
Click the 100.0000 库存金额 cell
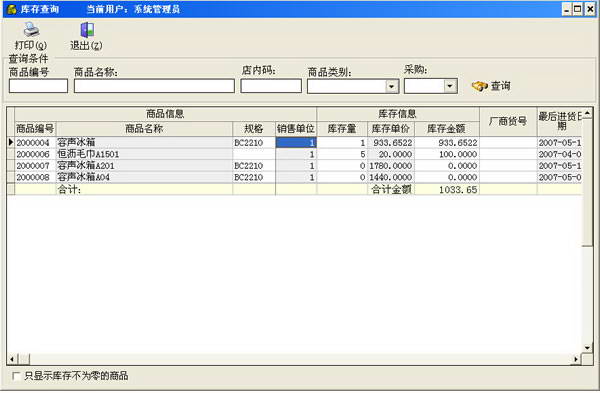pyautogui.click(x=447, y=154)
